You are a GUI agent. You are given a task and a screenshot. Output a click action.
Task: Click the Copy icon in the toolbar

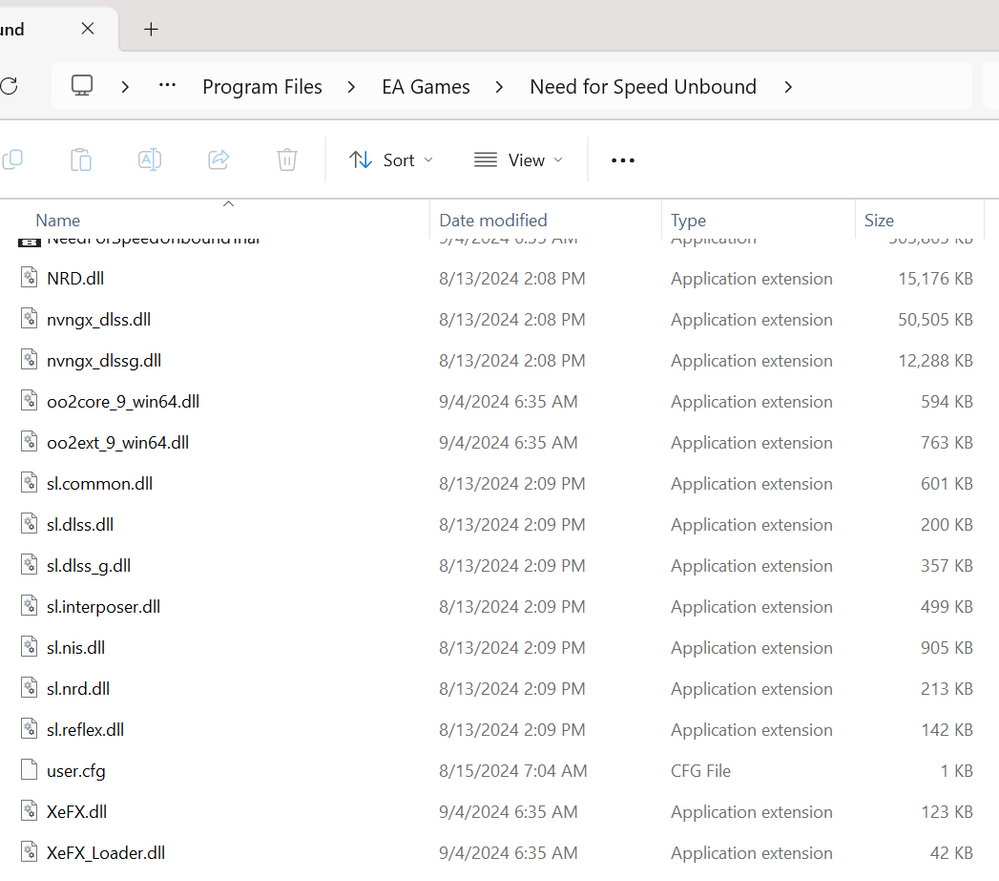pyautogui.click(x=12, y=160)
